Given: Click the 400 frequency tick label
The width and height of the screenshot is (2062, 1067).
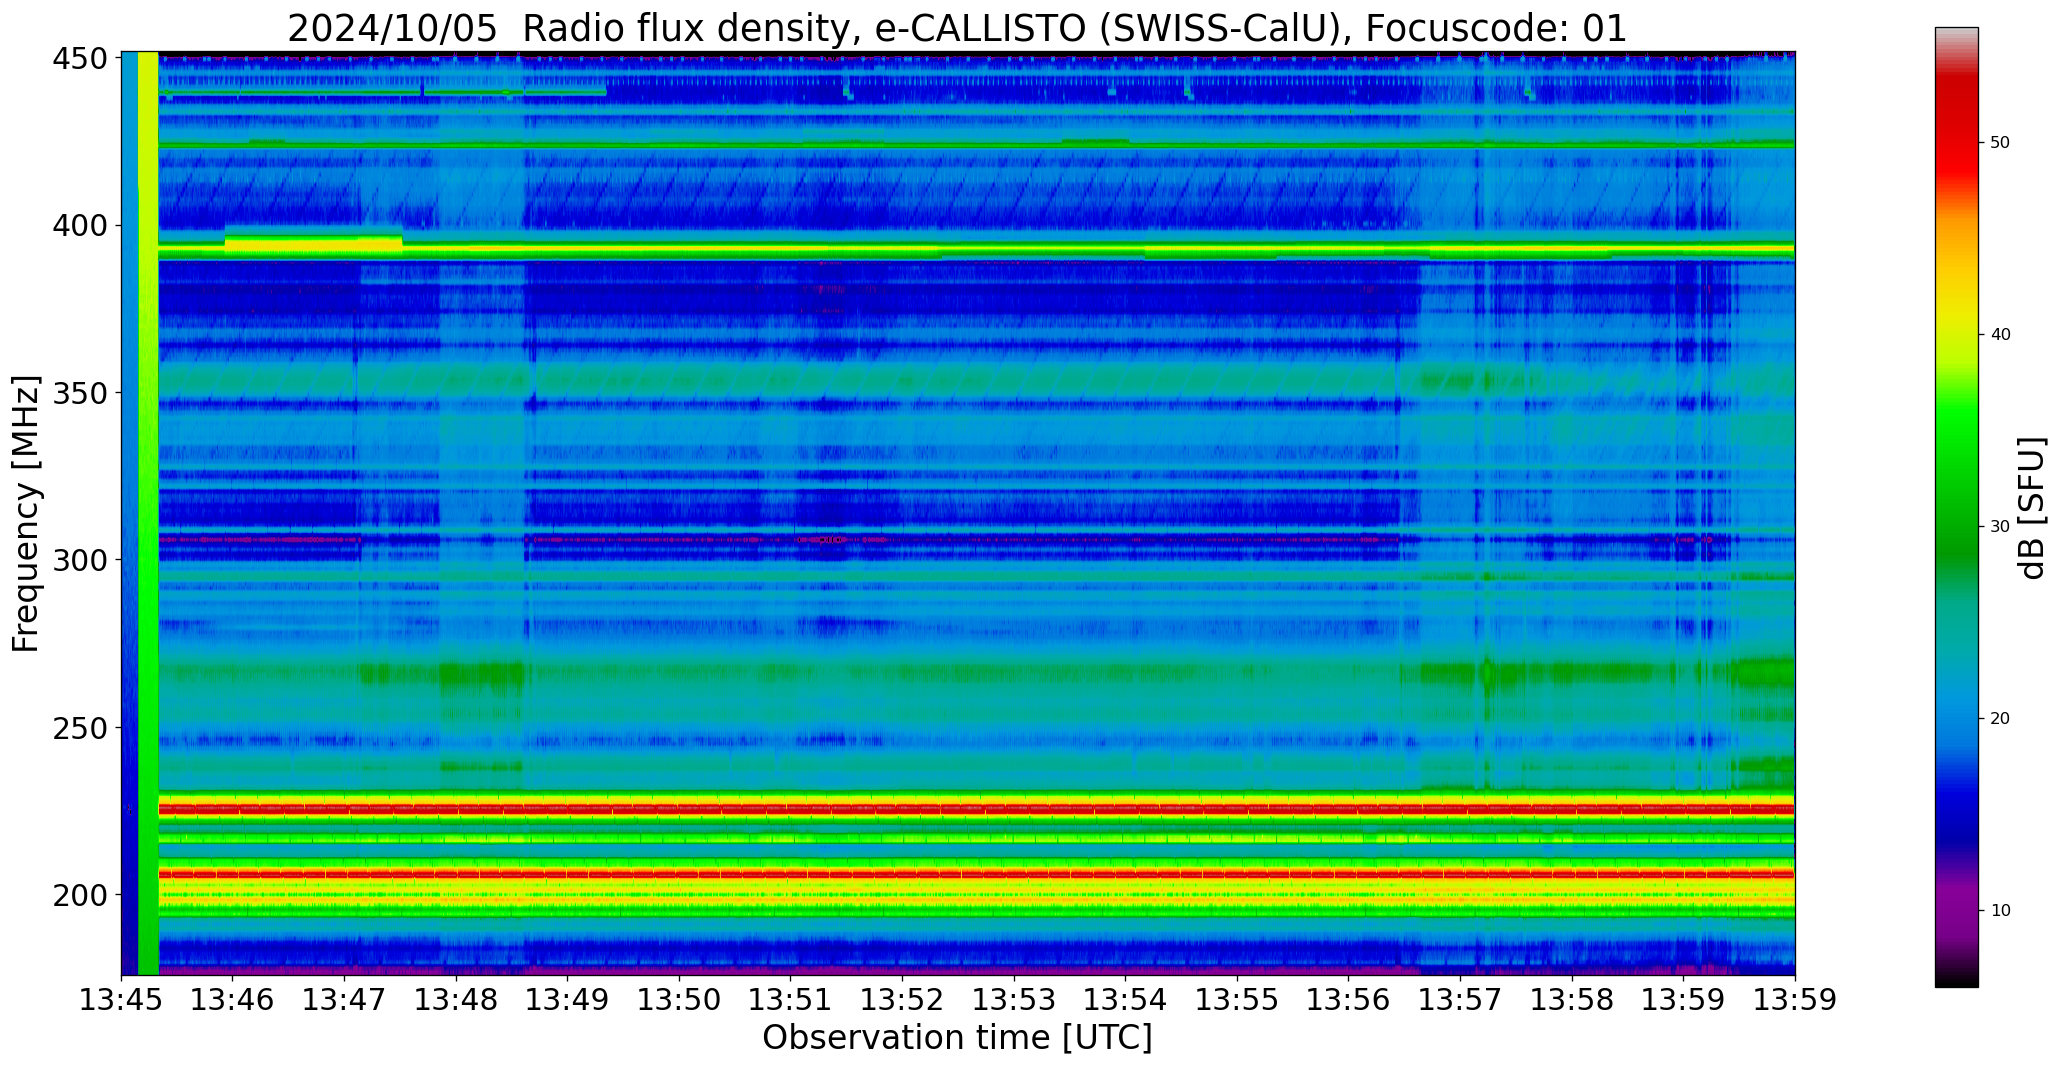Looking at the screenshot, I should tap(79, 226).
